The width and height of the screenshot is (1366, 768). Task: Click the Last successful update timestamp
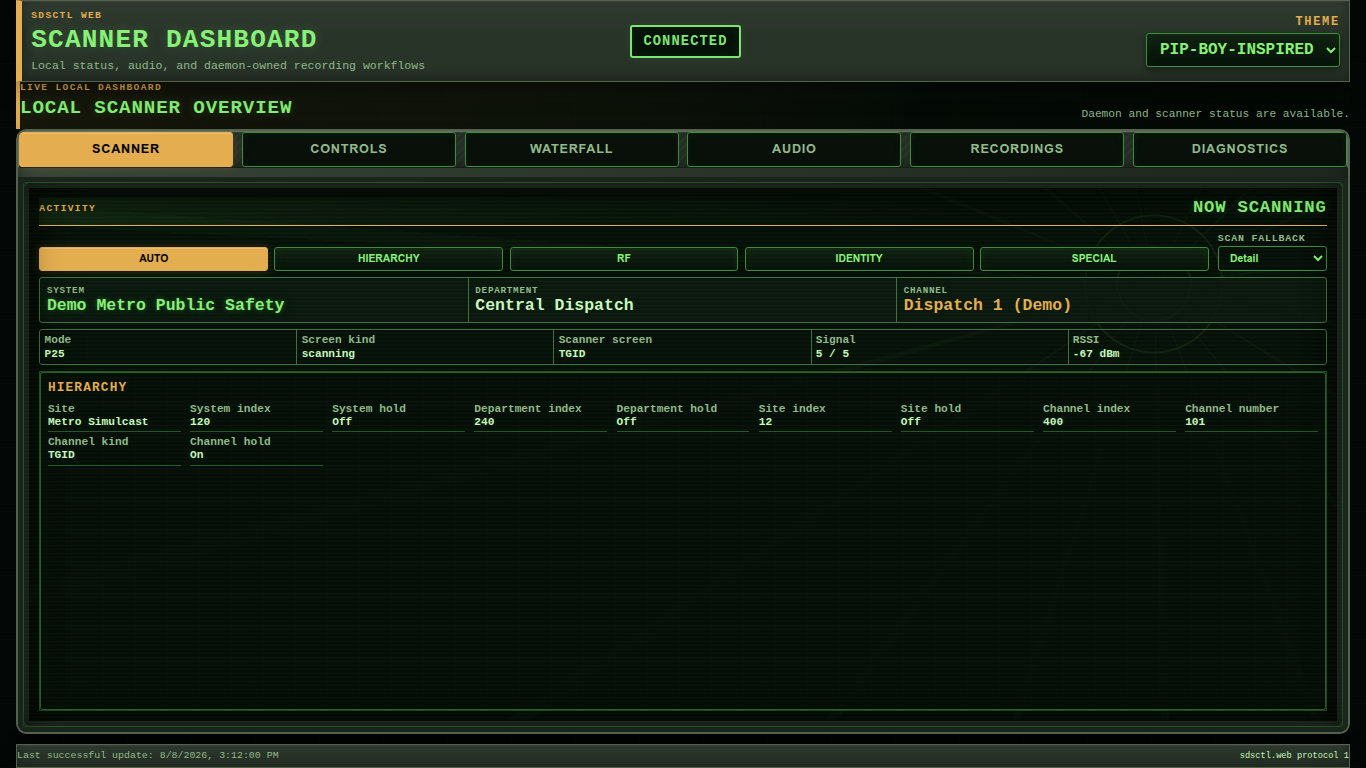pos(148,755)
